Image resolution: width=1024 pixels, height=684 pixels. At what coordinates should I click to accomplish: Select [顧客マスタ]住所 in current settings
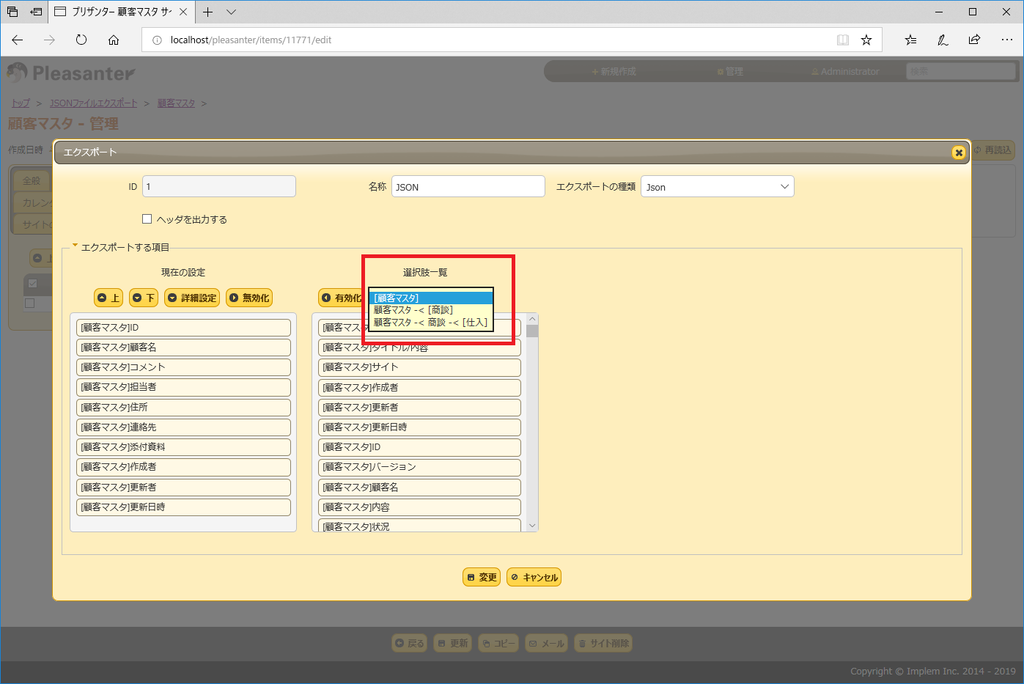(184, 407)
